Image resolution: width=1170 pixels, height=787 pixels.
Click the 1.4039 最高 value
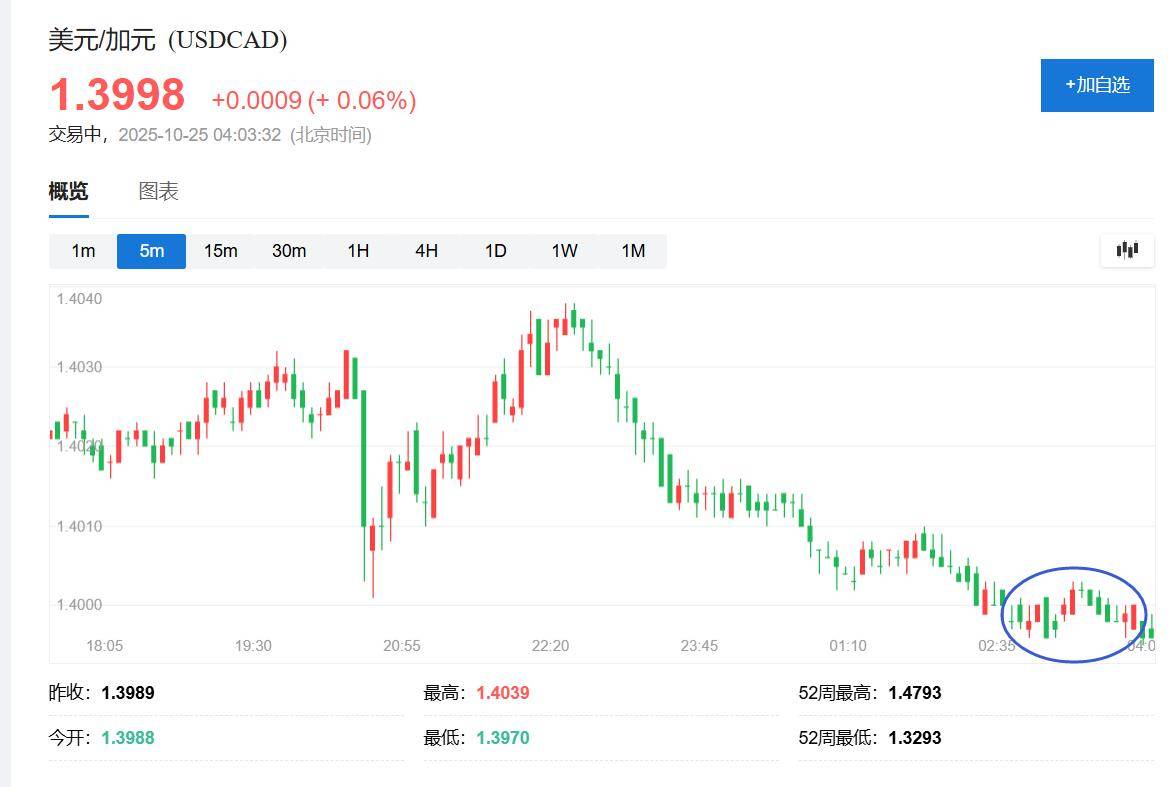tap(502, 693)
